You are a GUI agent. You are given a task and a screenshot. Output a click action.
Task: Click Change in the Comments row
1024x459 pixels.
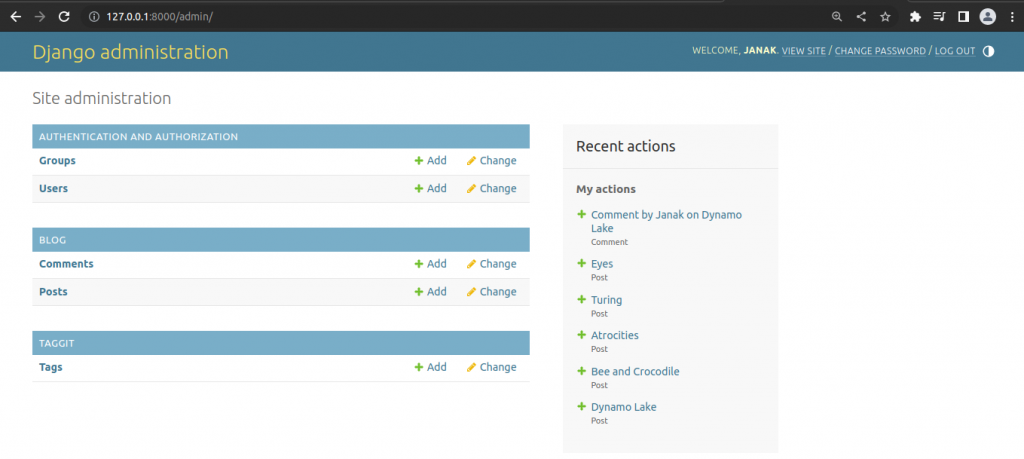(x=491, y=264)
